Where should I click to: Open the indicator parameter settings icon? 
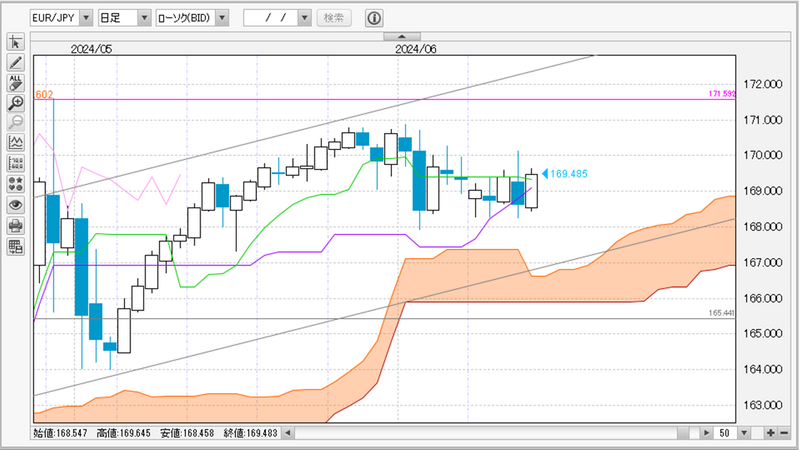point(15,163)
